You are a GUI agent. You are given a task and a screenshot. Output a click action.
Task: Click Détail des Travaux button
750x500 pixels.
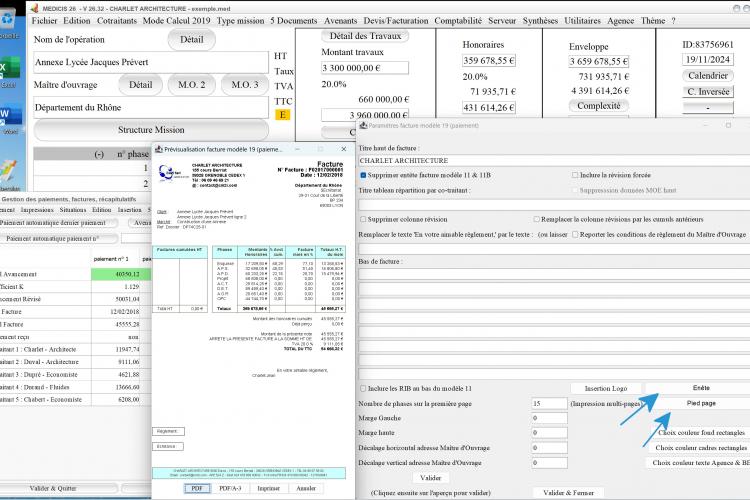pos(365,36)
